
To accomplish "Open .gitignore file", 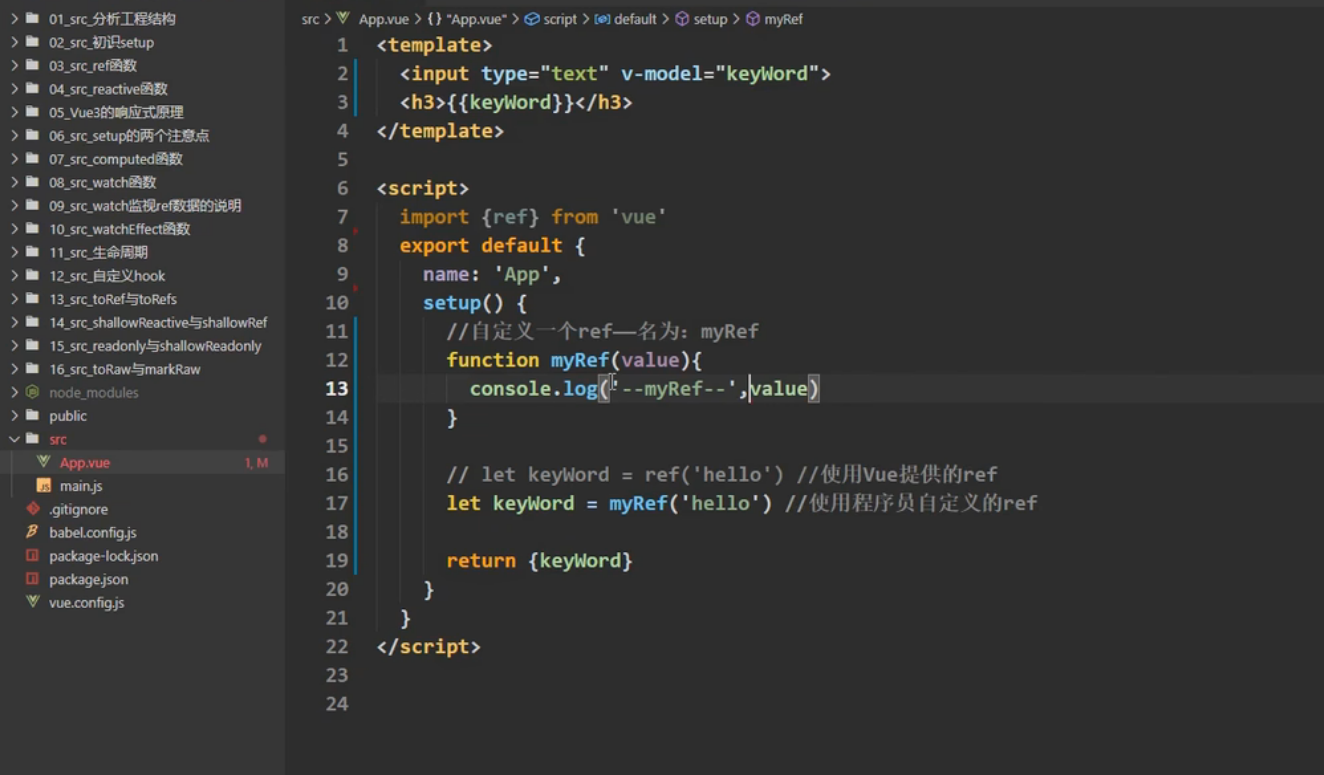I will pyautogui.click(x=79, y=509).
